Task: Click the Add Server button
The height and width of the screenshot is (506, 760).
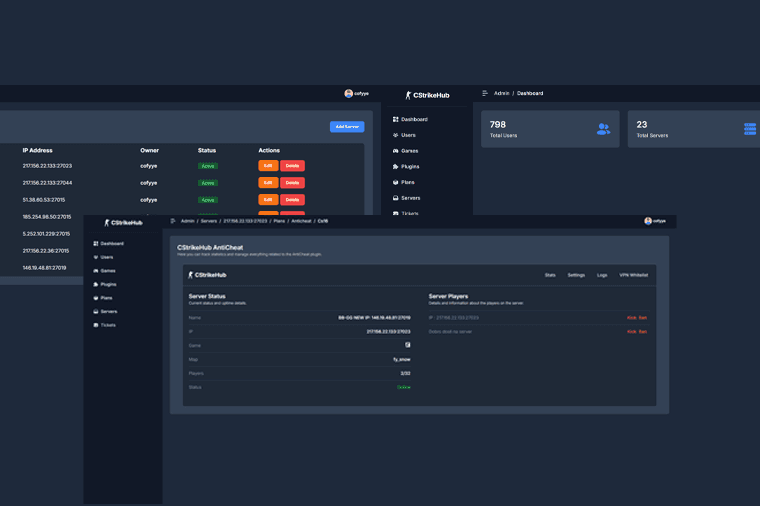Action: 347,126
